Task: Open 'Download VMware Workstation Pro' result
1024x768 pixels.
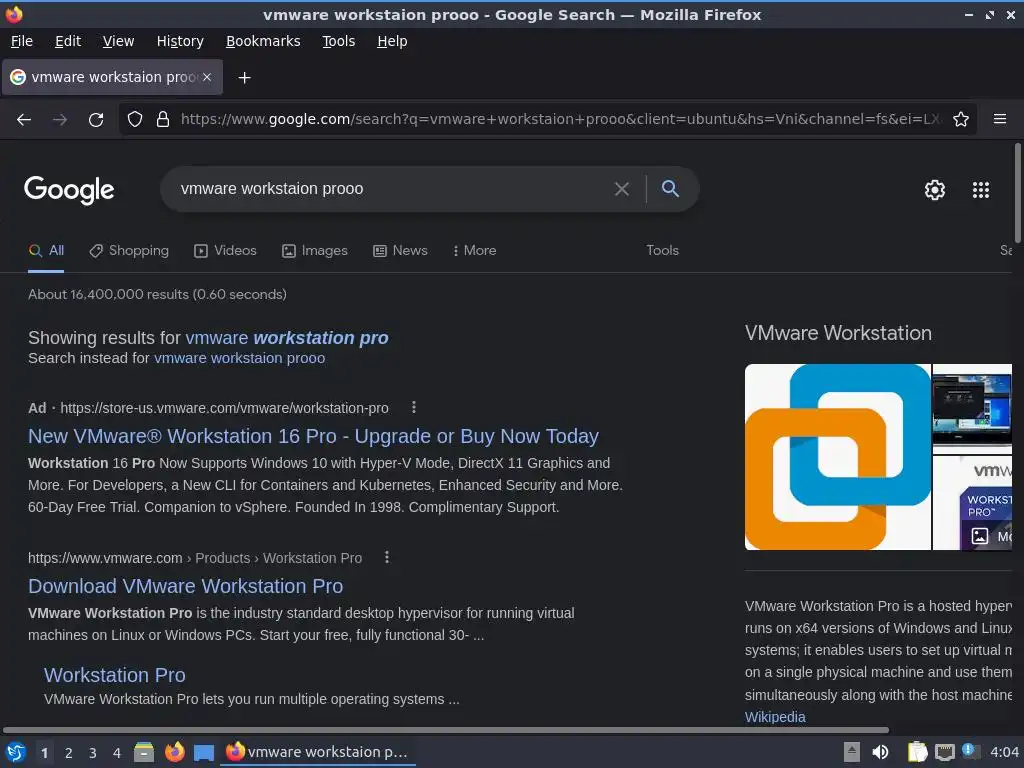Action: click(185, 586)
